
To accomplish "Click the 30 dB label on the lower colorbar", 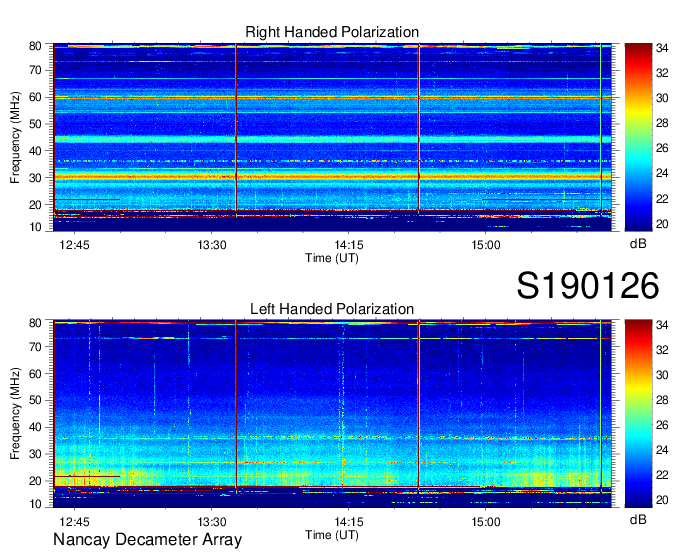I will click(662, 375).
